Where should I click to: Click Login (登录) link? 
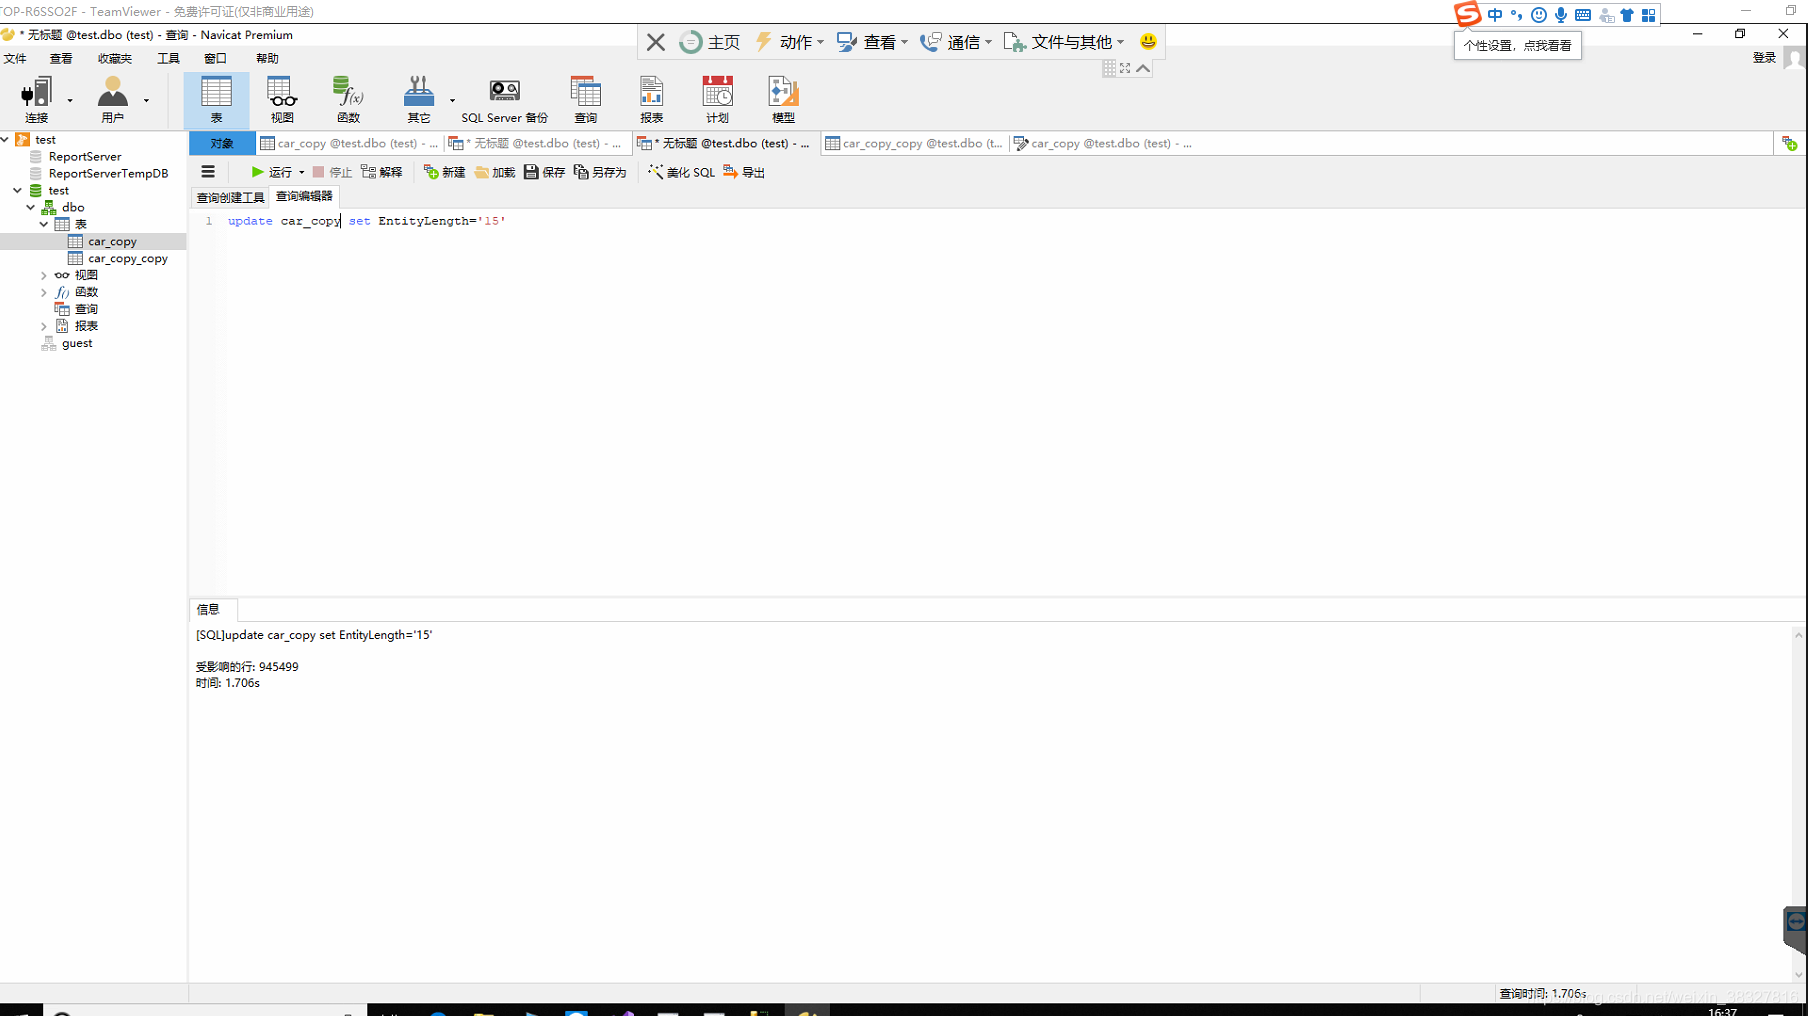coord(1764,58)
